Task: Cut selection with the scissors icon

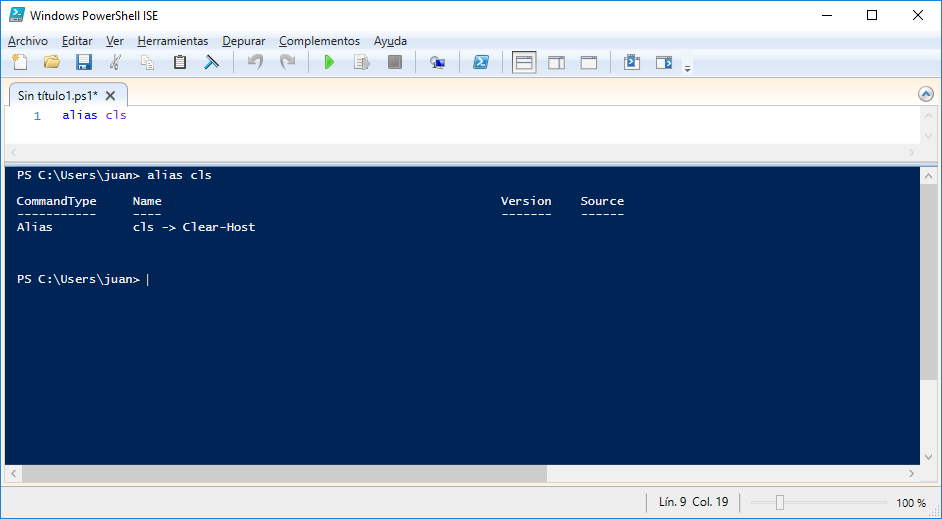Action: click(x=115, y=62)
